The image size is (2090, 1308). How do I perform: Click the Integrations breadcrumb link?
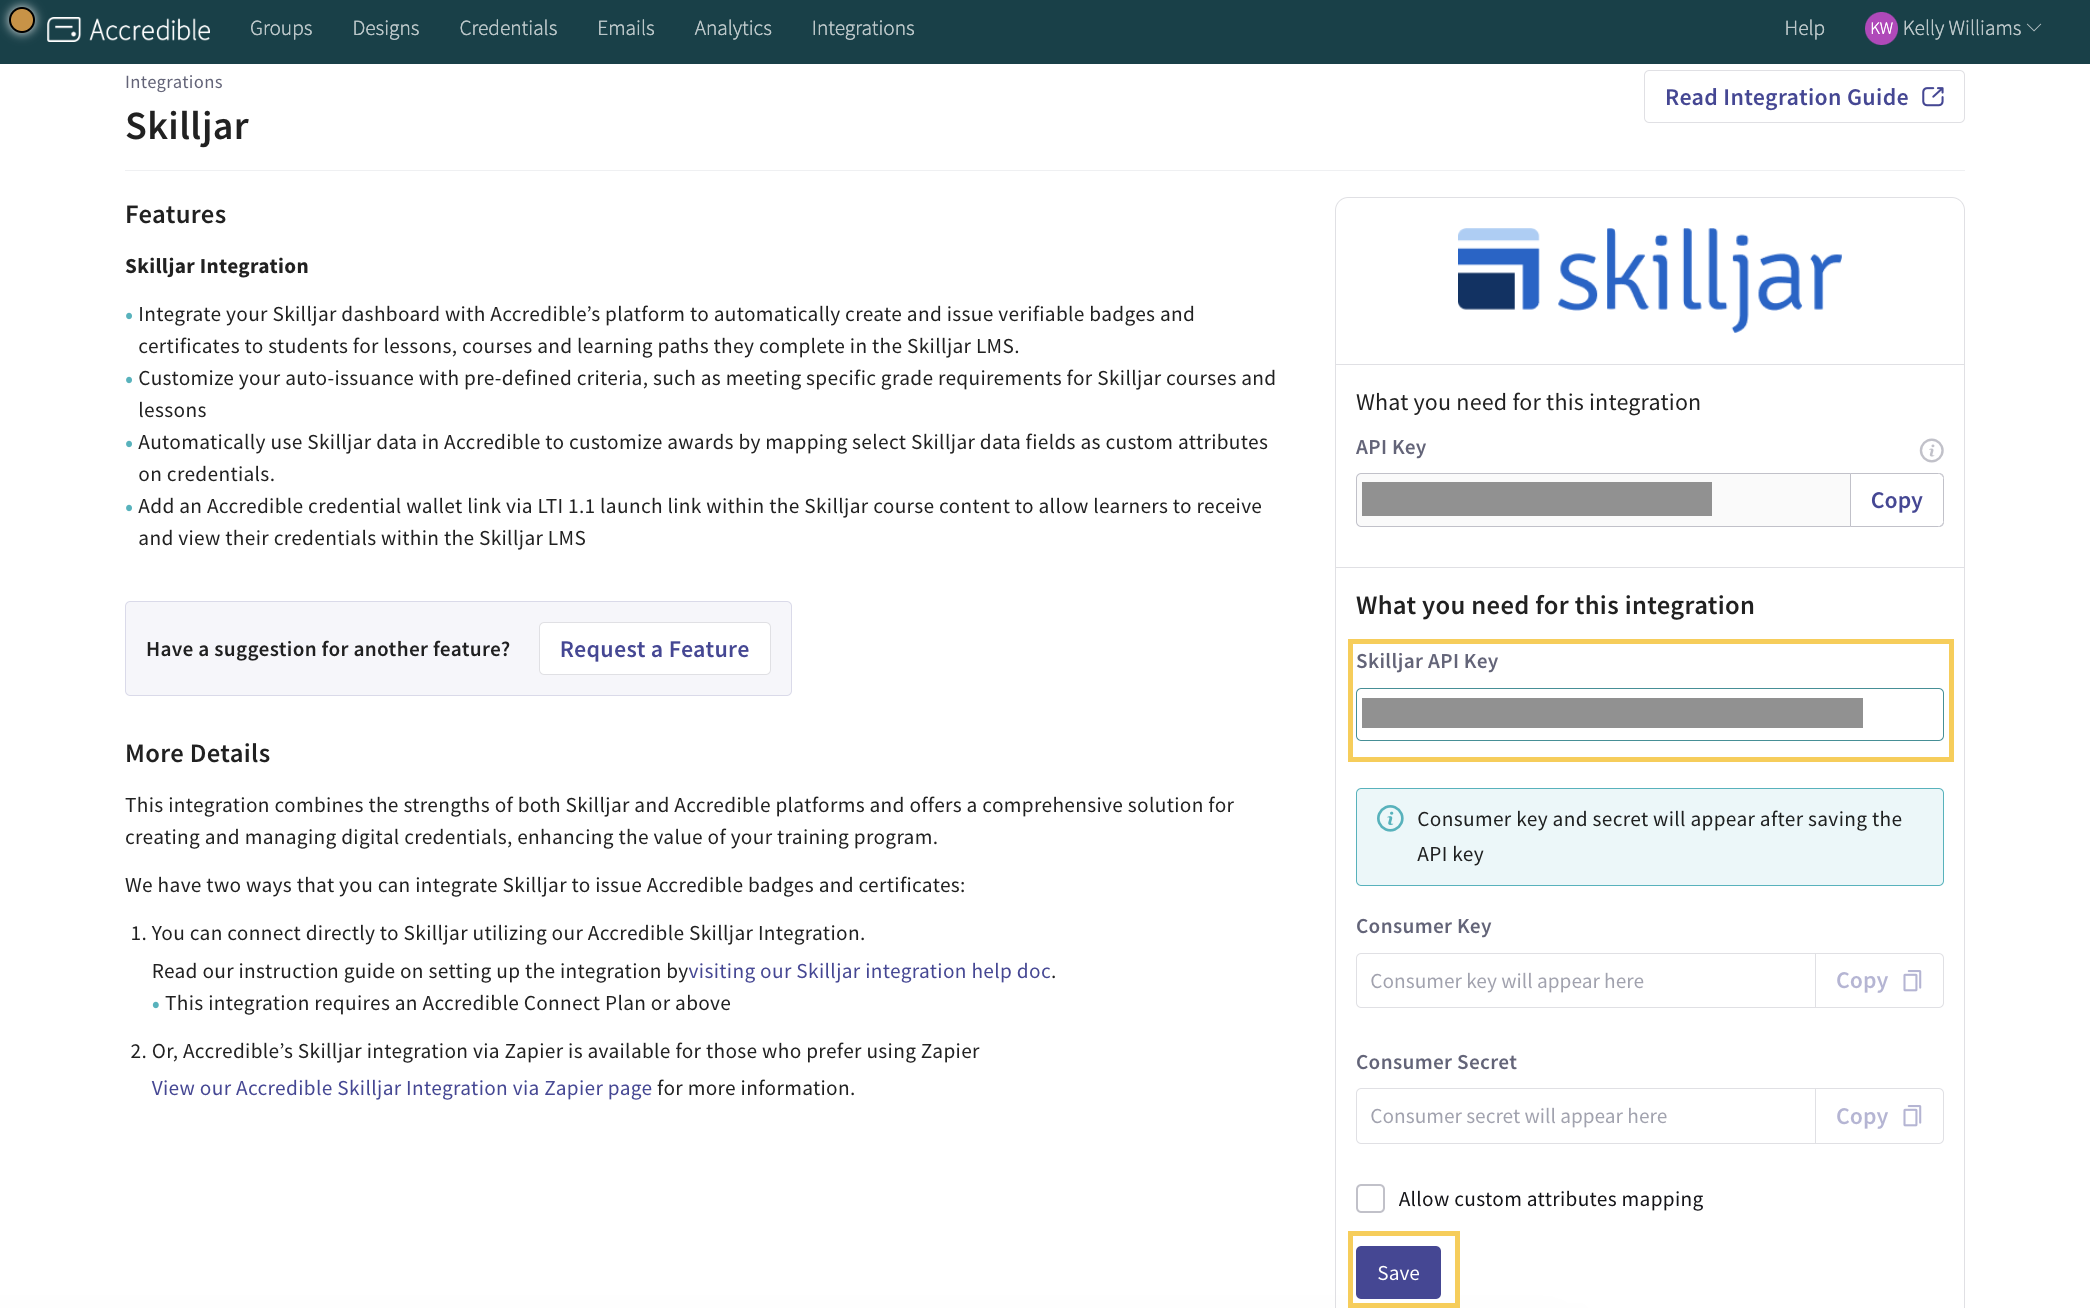click(x=174, y=82)
